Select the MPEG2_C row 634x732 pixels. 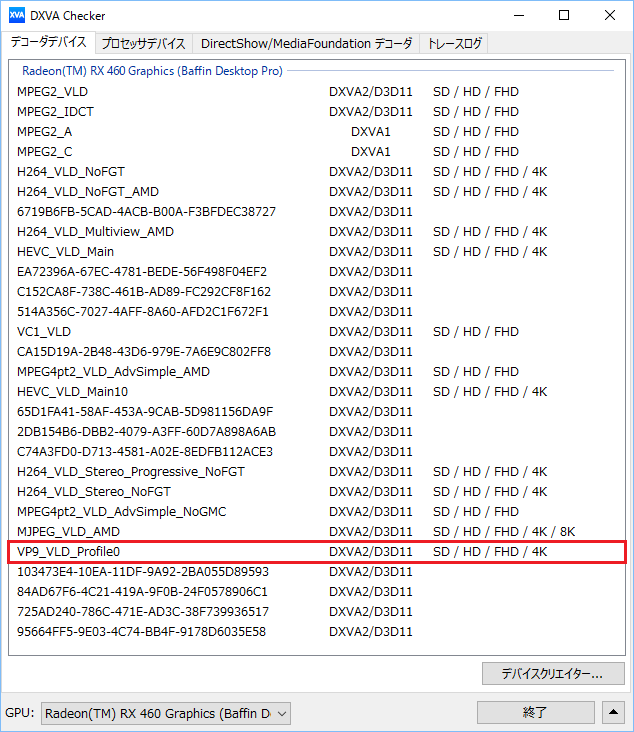click(x=317, y=152)
